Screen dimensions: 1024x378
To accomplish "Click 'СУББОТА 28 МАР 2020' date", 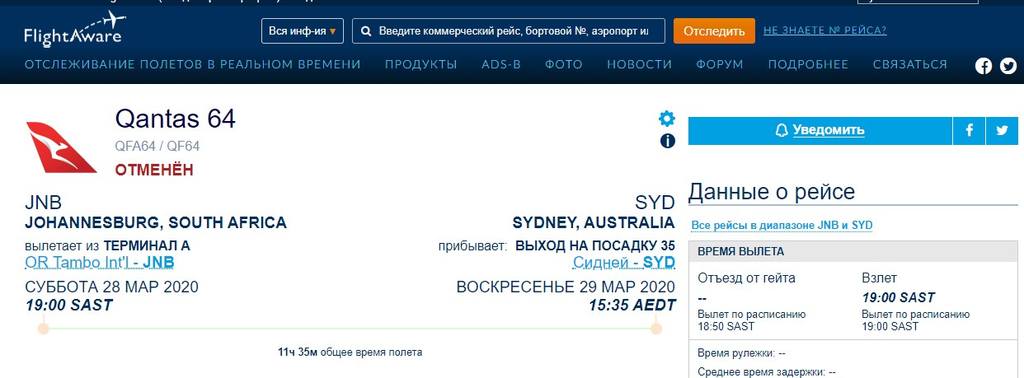I will [x=112, y=287].
